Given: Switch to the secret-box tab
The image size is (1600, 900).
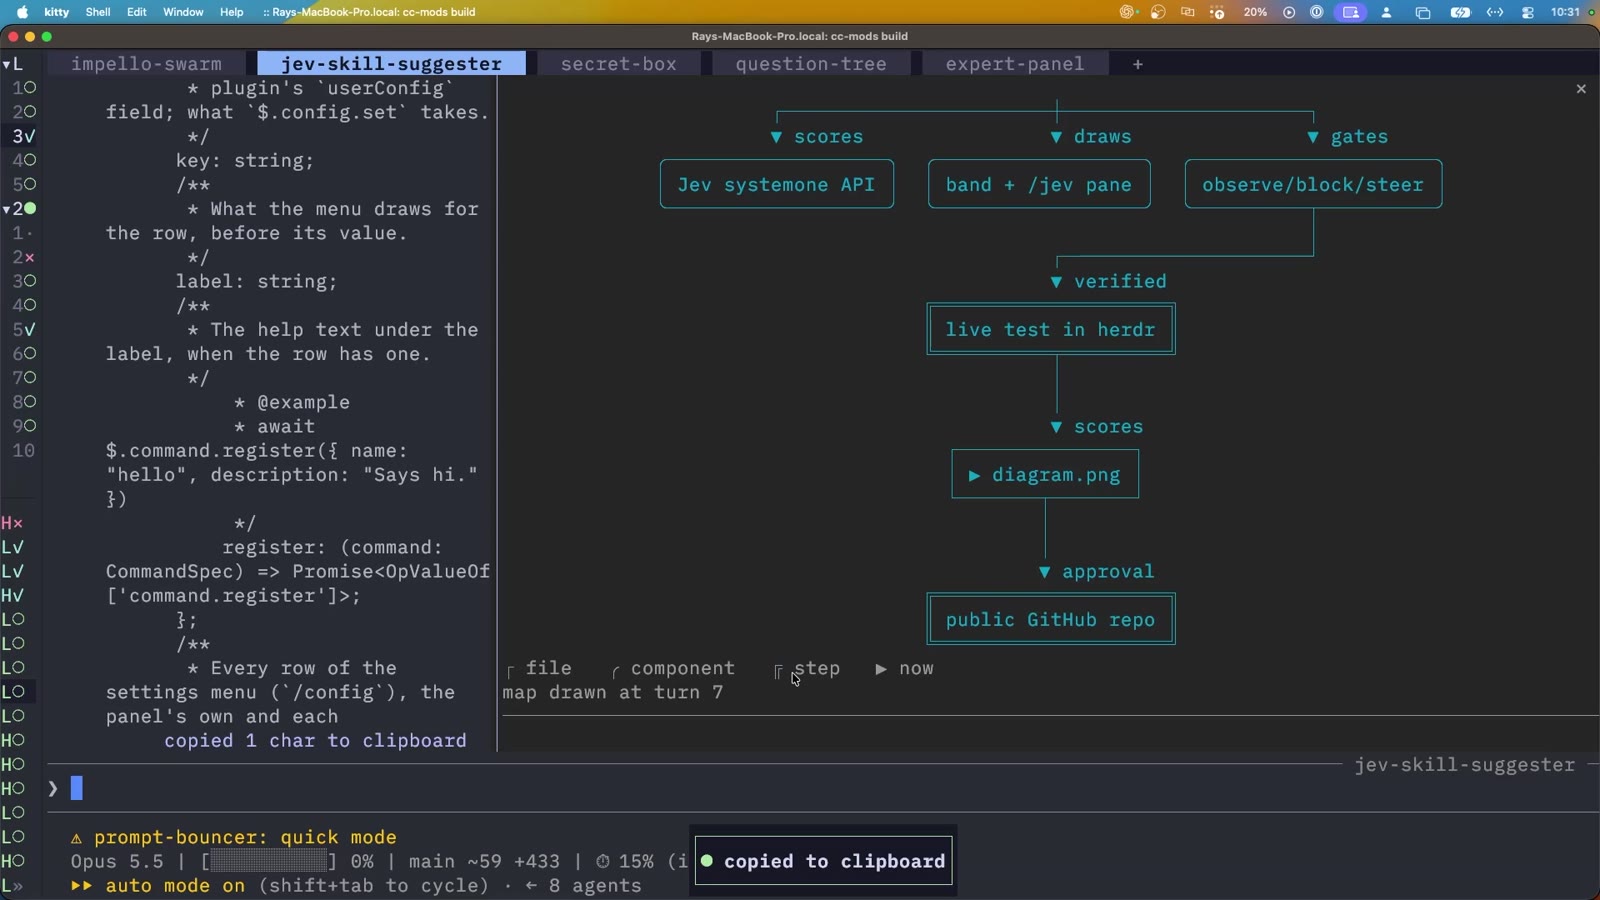Looking at the screenshot, I should (618, 64).
